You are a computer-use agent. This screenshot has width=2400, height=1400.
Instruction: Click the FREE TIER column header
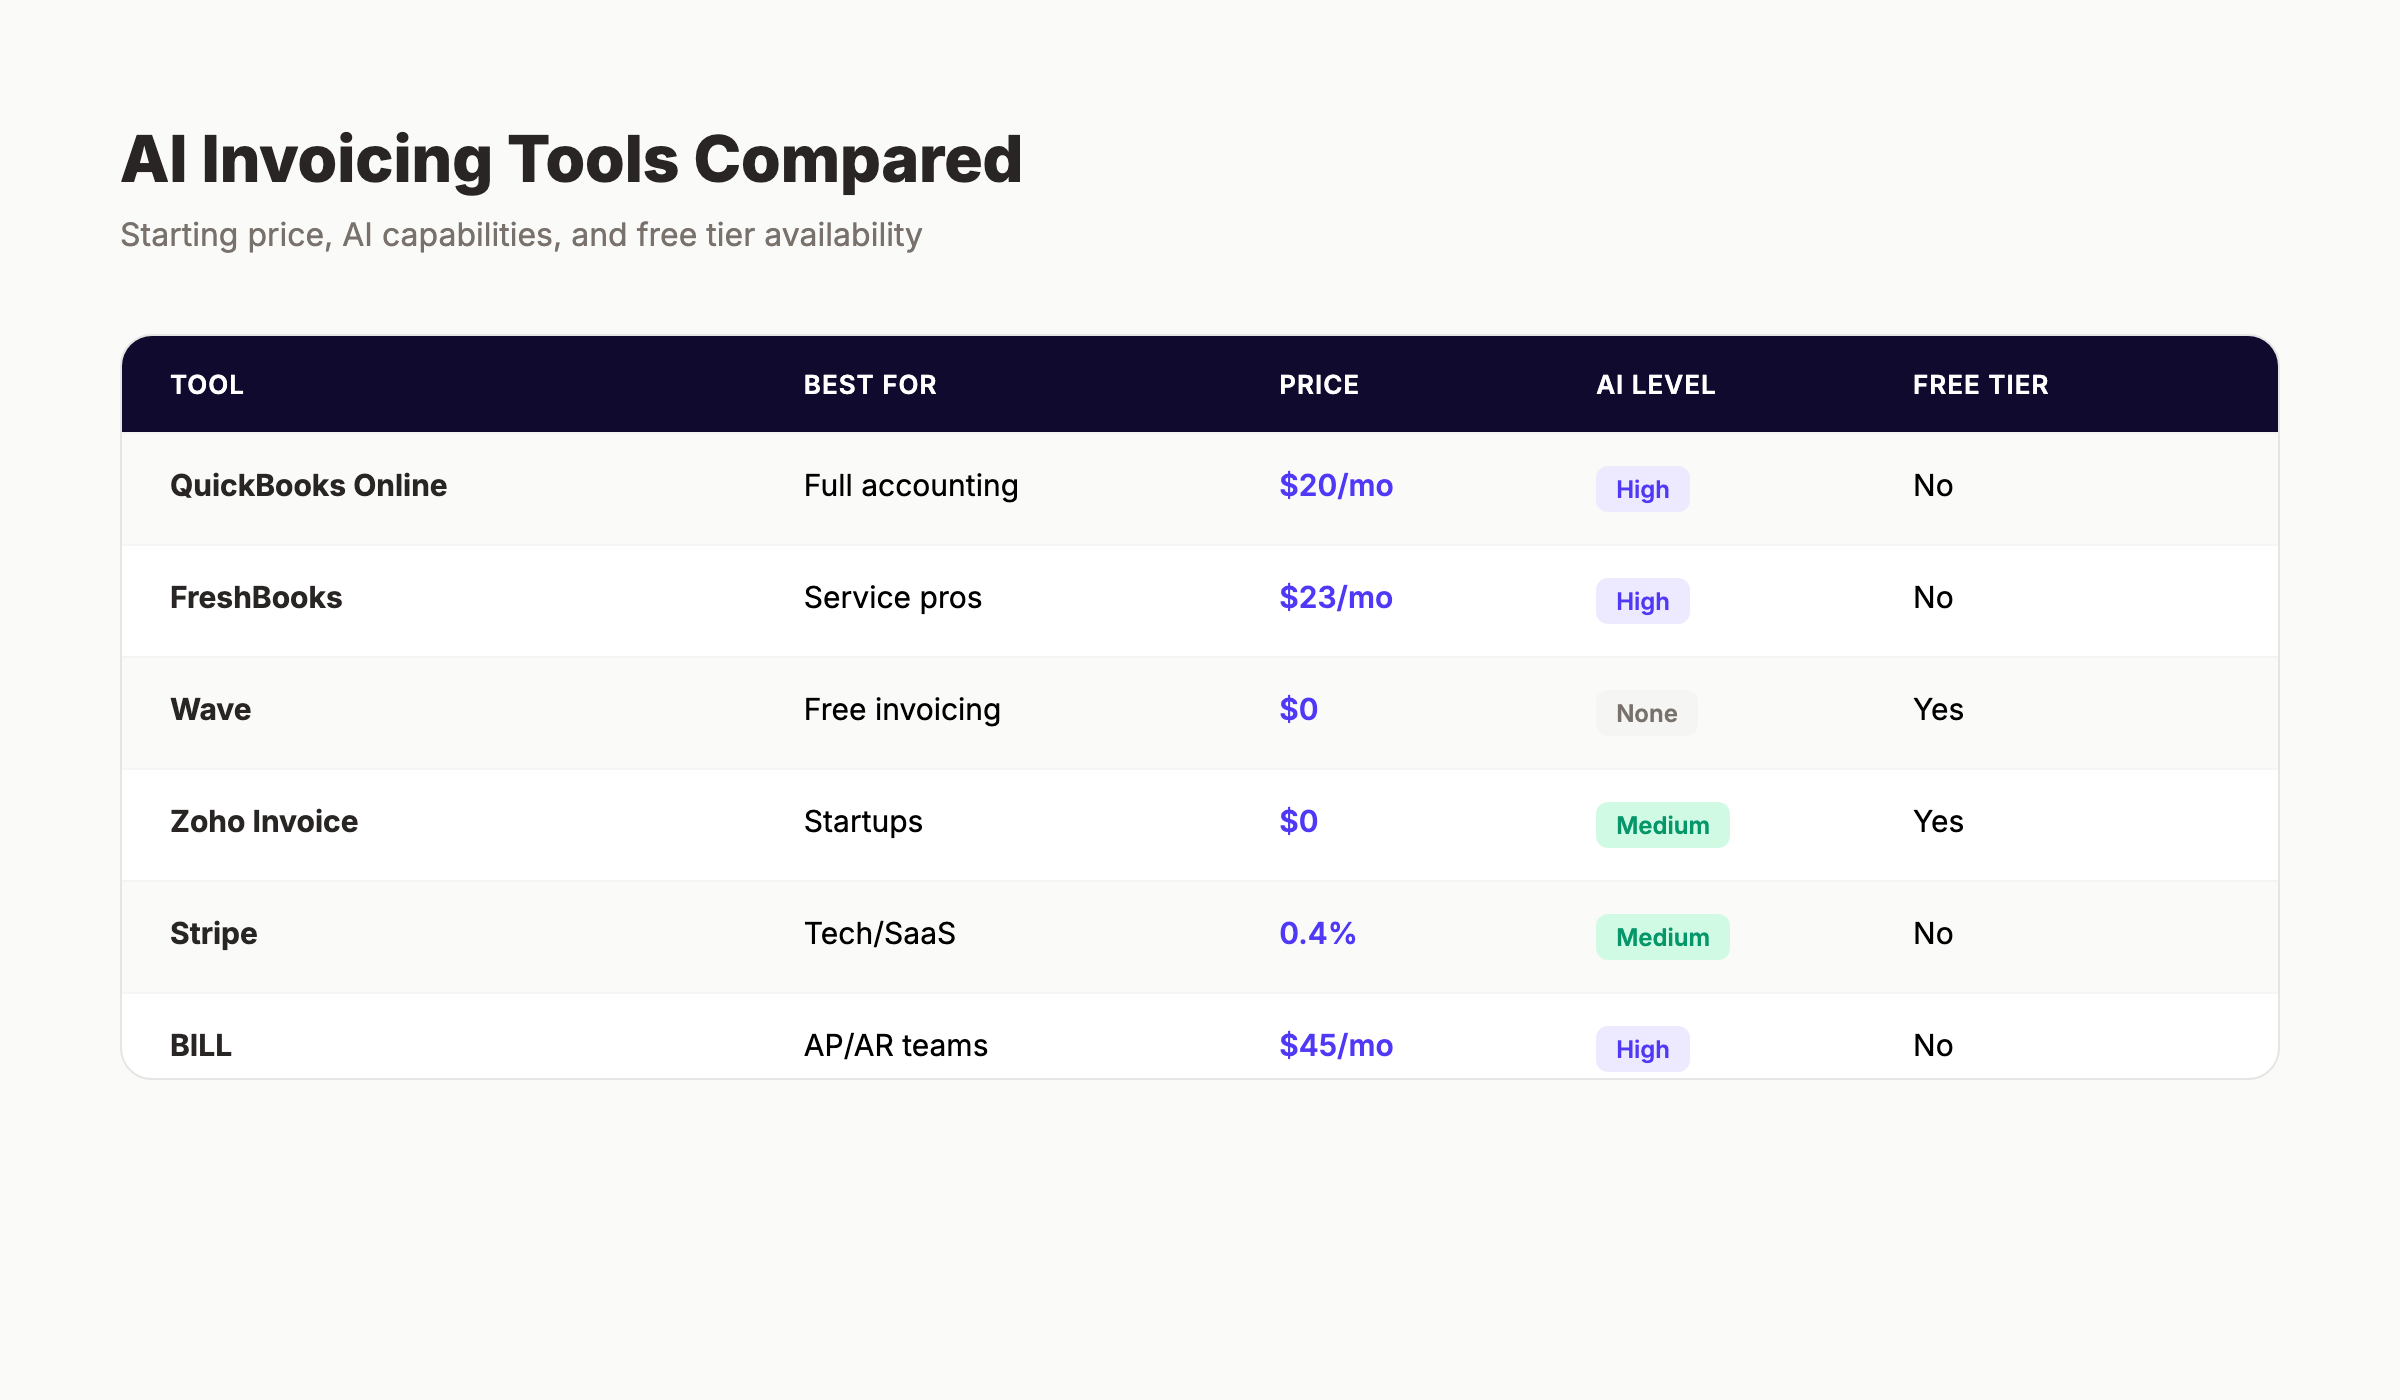point(1981,385)
